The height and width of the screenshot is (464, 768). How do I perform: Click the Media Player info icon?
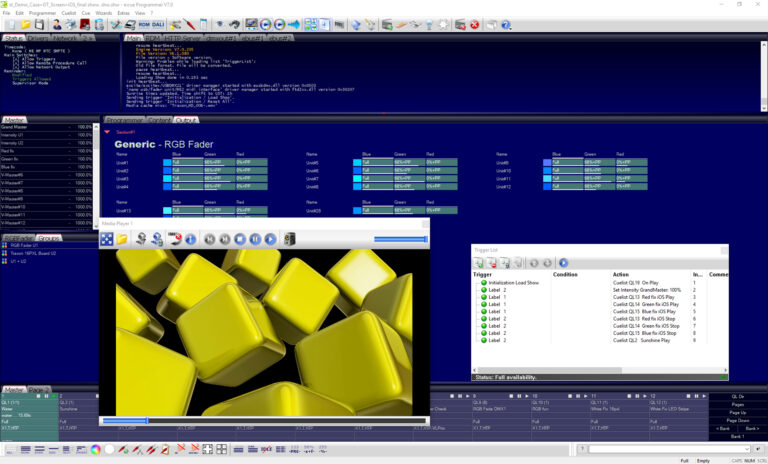coord(191,239)
